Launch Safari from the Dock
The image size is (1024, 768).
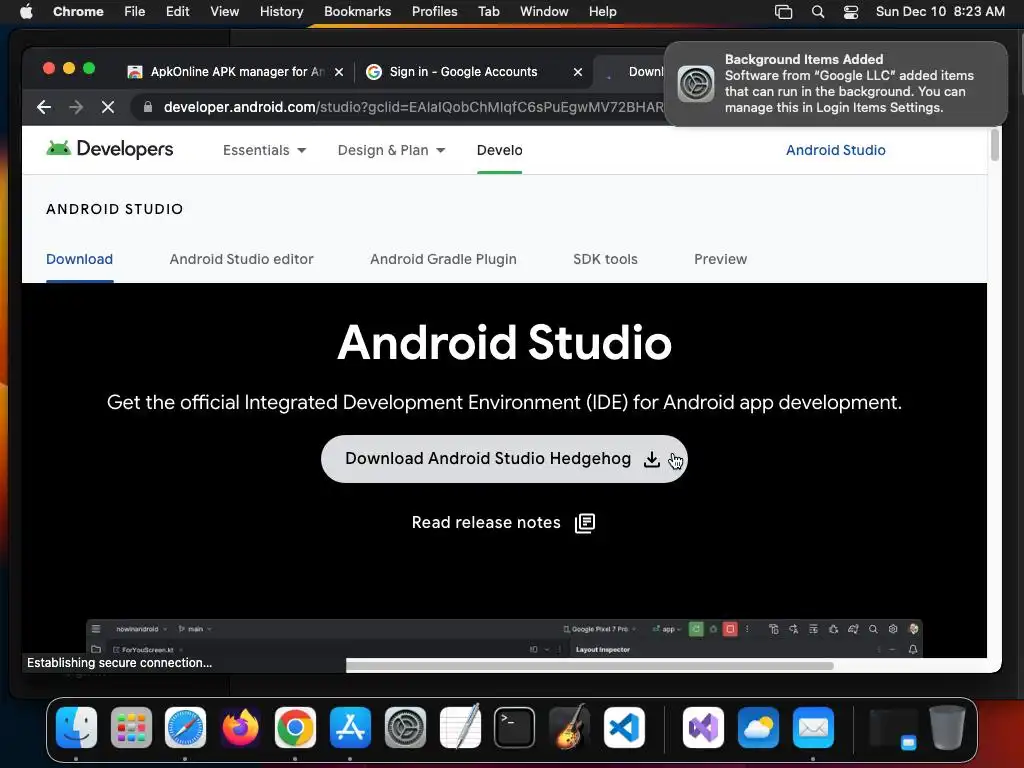(185, 728)
